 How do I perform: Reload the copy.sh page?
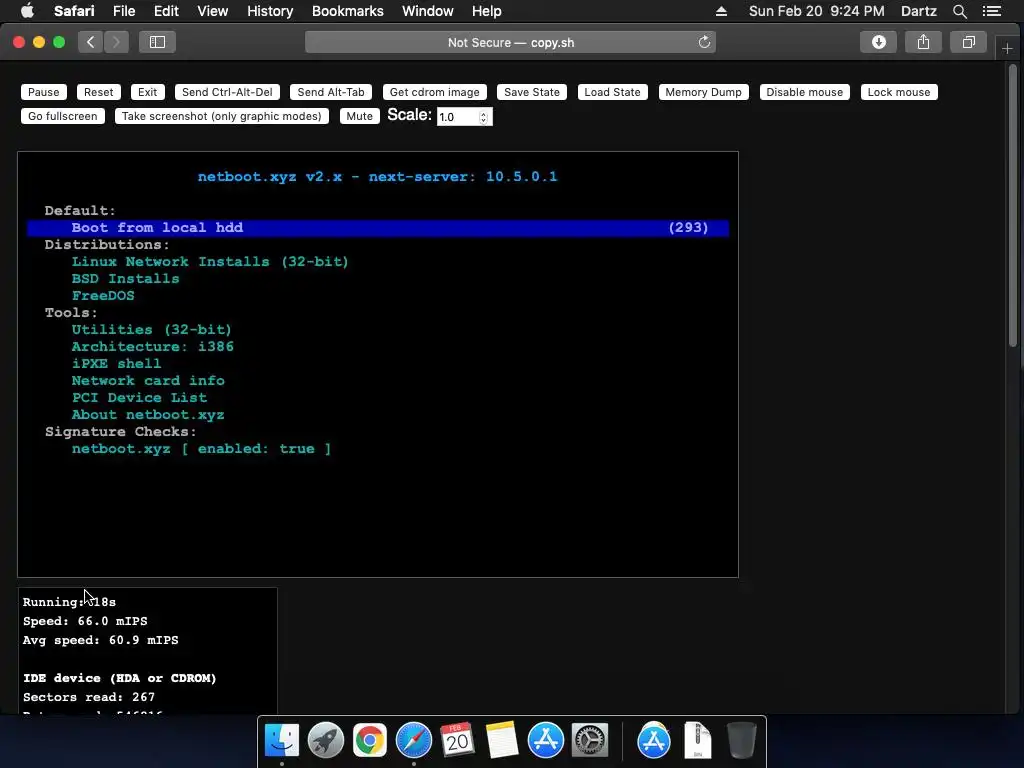pos(704,42)
